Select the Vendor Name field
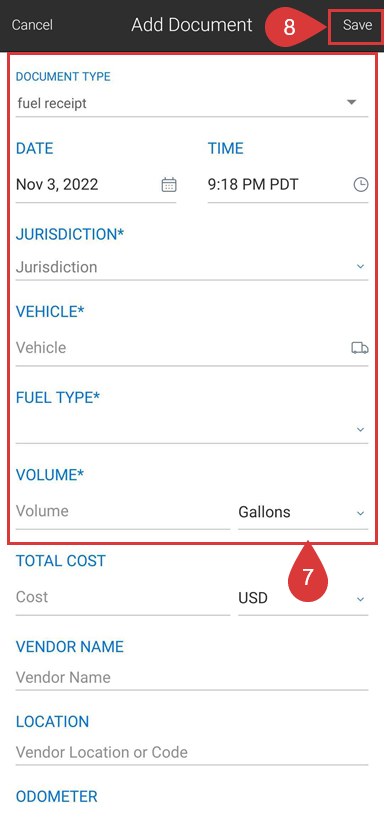Viewport: 385px width, 820px height. coord(192,678)
